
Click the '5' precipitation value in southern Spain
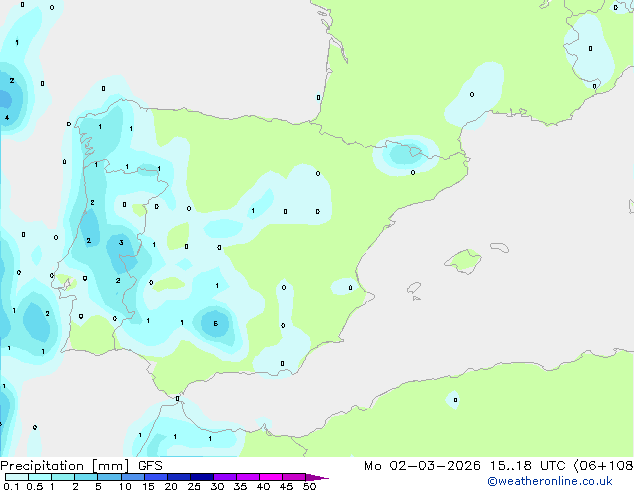pyautogui.click(x=216, y=323)
